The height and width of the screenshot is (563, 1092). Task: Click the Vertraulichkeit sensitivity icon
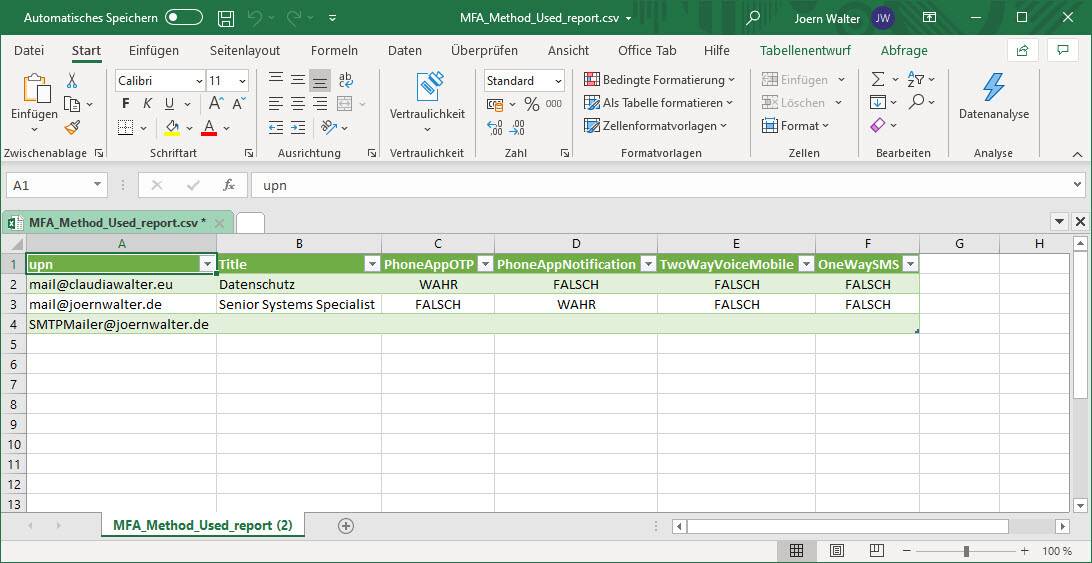click(x=427, y=96)
